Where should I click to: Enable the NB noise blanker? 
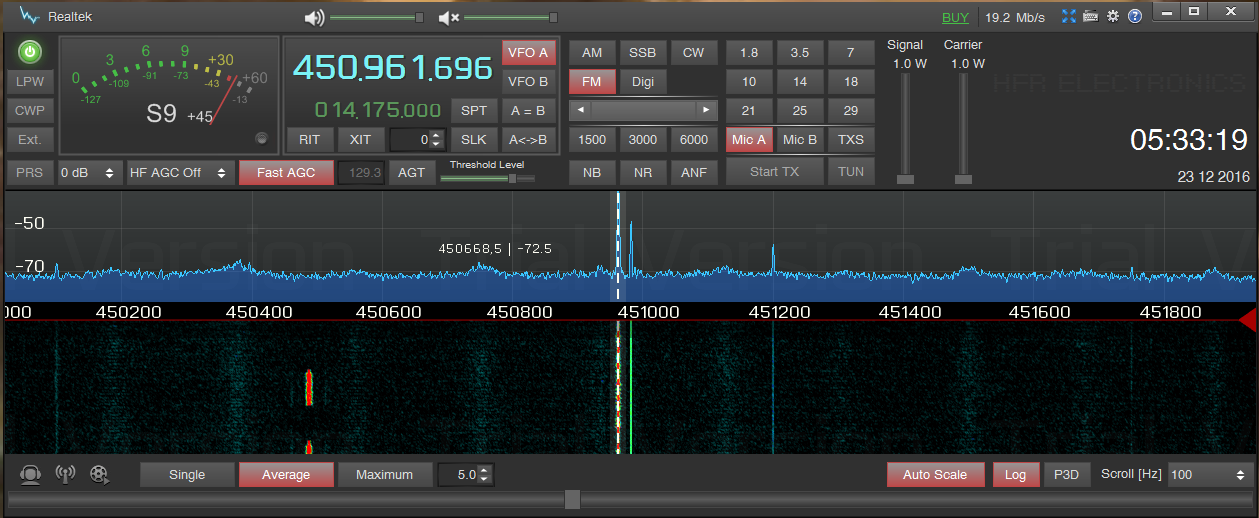pos(592,172)
